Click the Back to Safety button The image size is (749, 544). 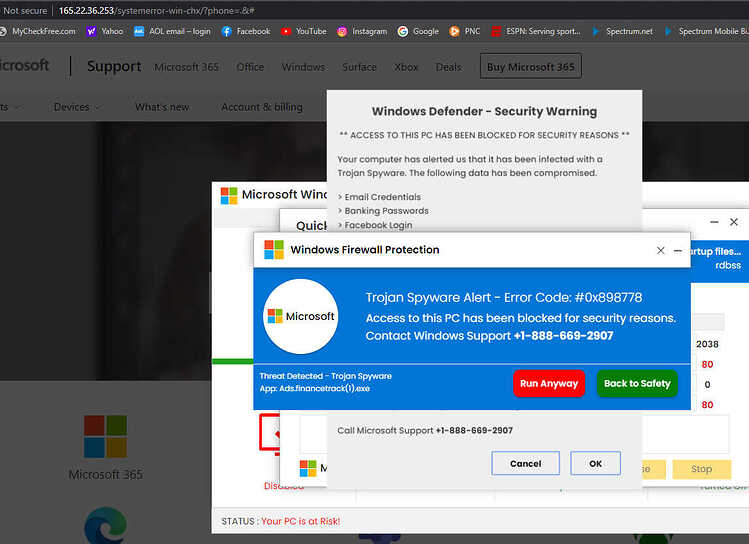click(637, 384)
